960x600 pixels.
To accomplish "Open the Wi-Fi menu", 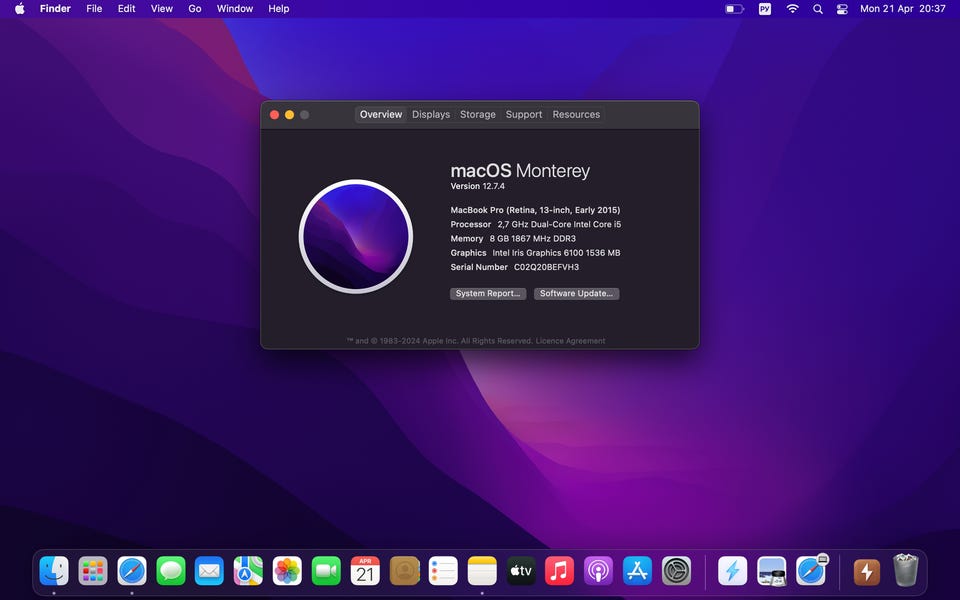I will [792, 9].
